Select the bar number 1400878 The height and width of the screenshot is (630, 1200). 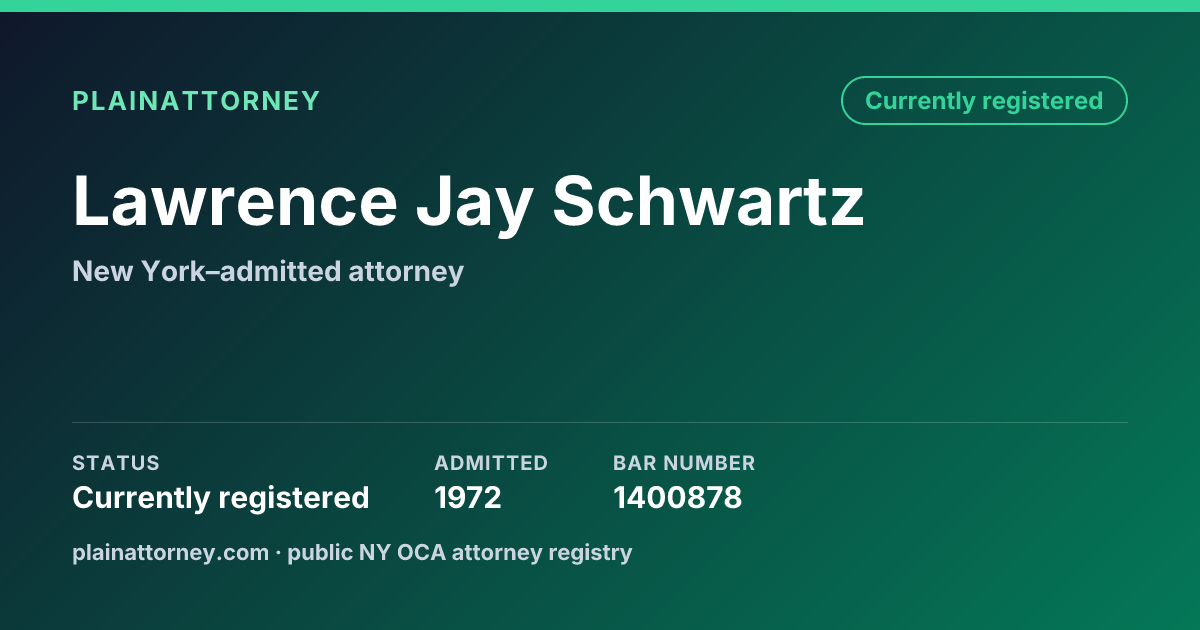click(x=678, y=497)
